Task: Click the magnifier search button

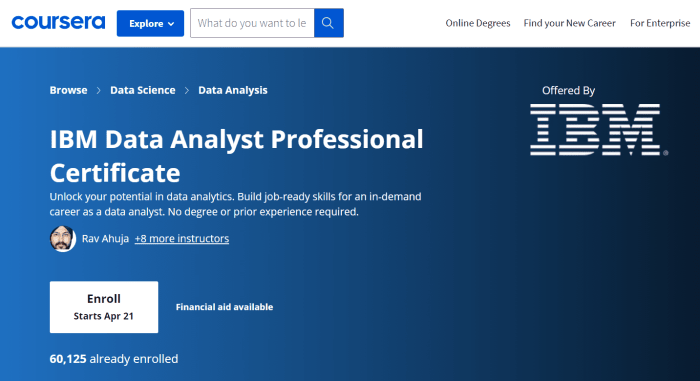Action: pos(329,23)
